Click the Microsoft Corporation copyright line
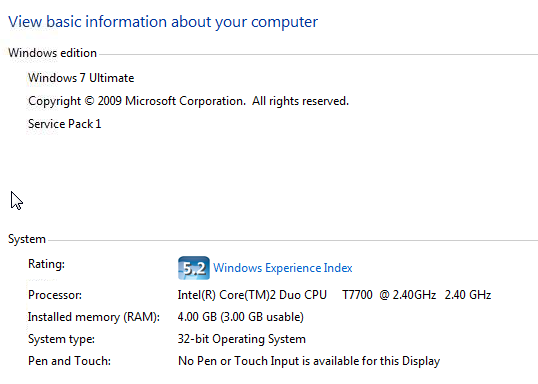538x384 pixels. [188, 101]
